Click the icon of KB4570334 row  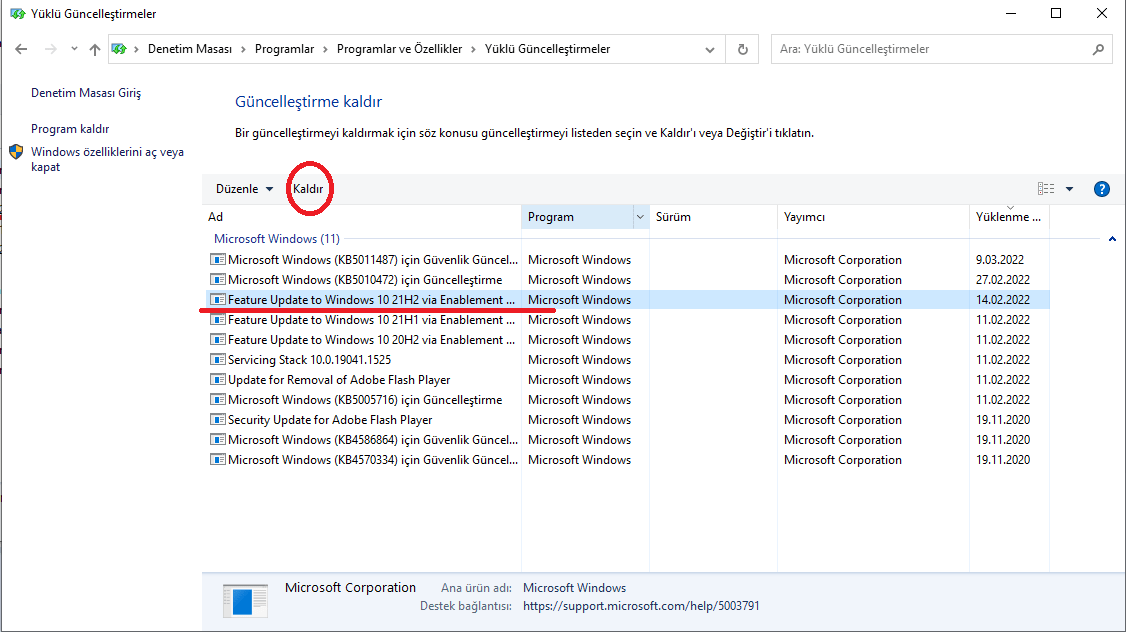pos(218,460)
